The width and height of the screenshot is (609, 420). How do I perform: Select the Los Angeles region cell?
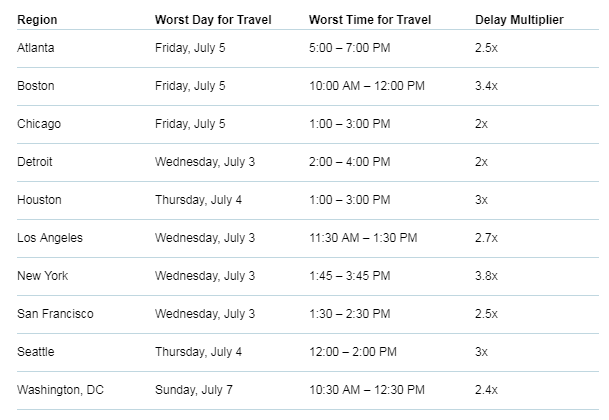pos(50,238)
